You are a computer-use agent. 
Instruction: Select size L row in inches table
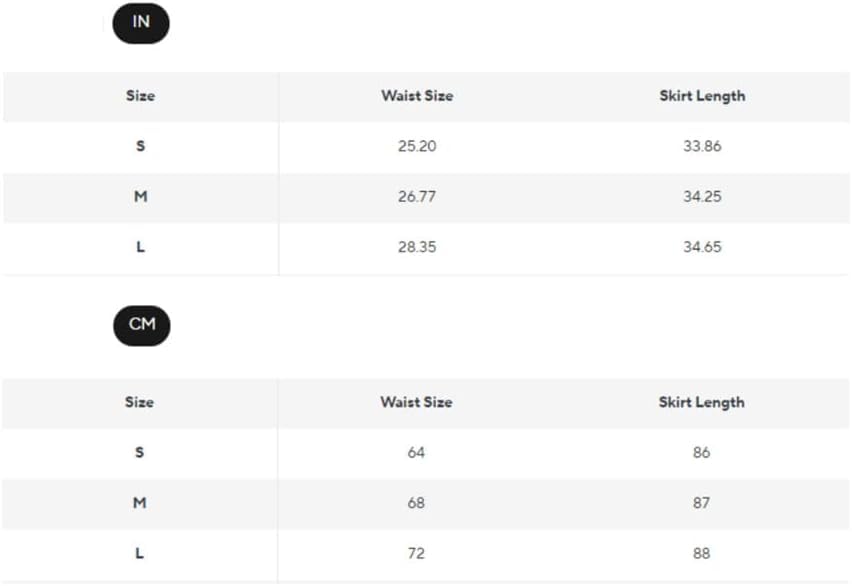point(140,247)
